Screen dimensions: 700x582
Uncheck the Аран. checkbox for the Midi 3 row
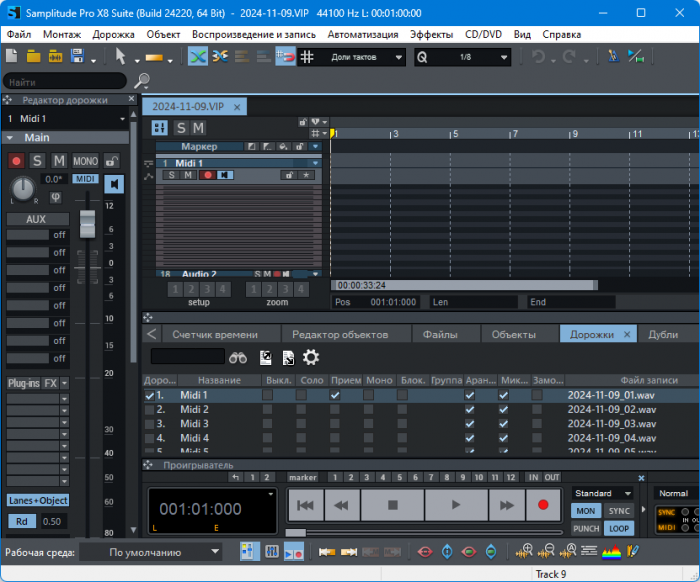pos(470,424)
